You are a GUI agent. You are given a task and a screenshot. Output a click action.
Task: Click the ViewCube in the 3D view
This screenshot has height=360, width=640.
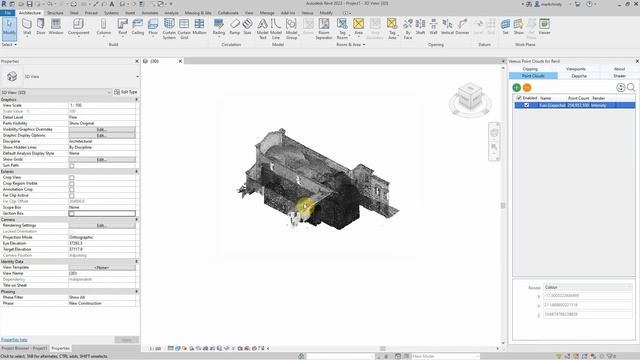[x=470, y=98]
